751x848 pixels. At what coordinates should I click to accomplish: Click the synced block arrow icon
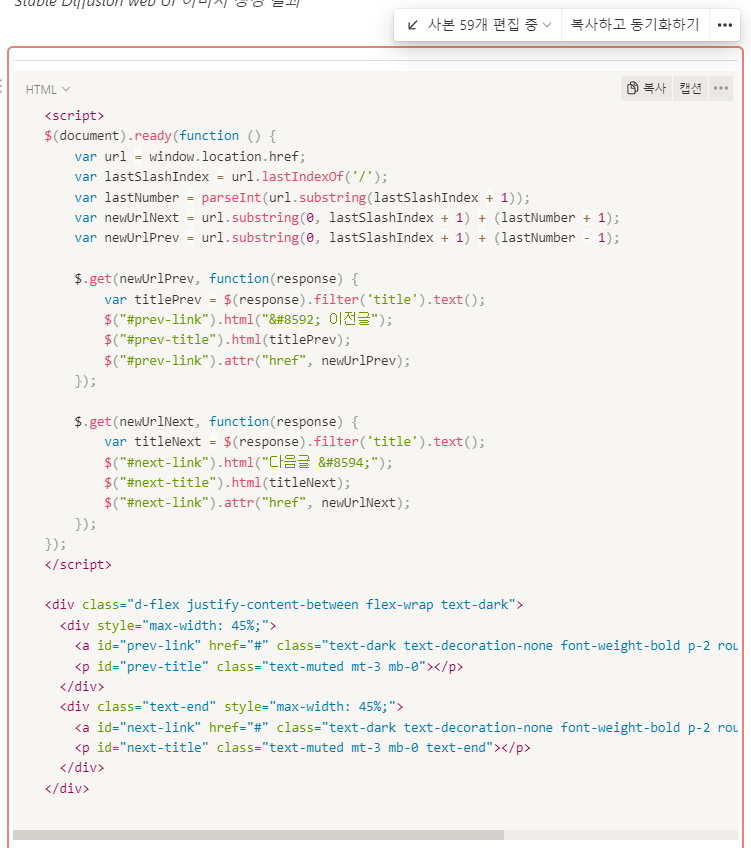click(413, 25)
